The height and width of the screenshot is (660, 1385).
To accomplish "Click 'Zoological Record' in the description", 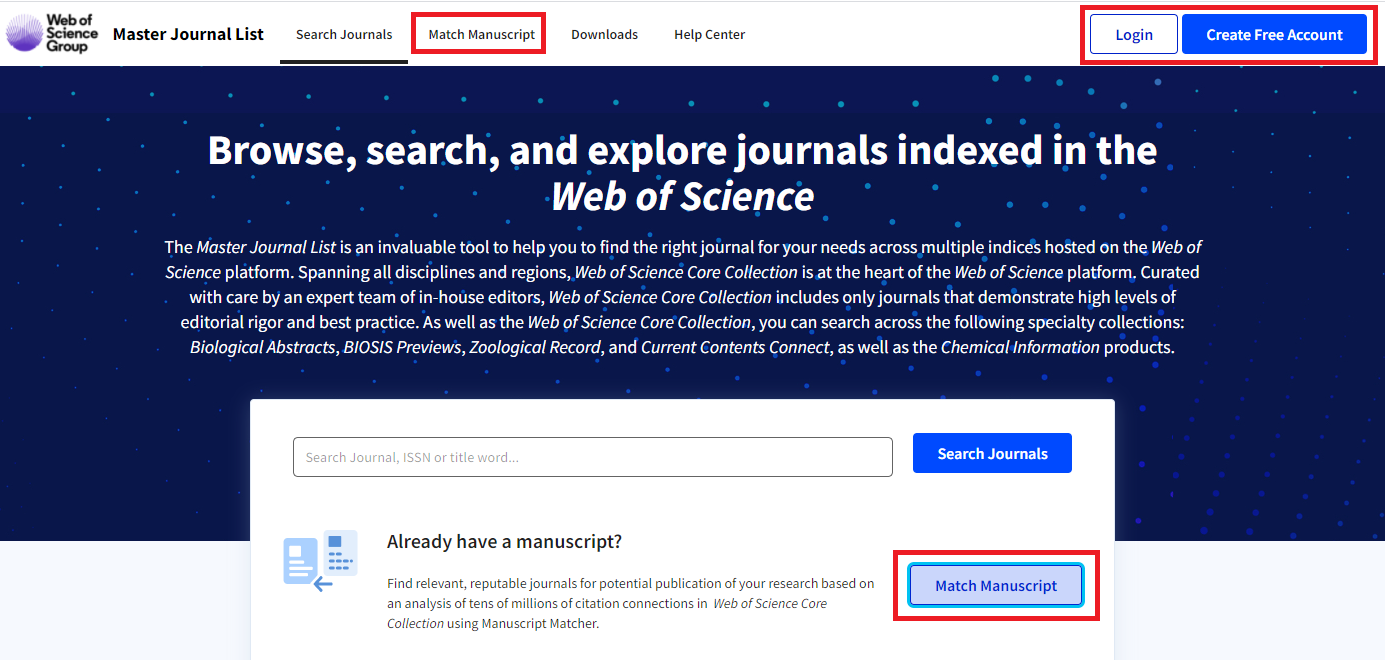I will point(535,348).
